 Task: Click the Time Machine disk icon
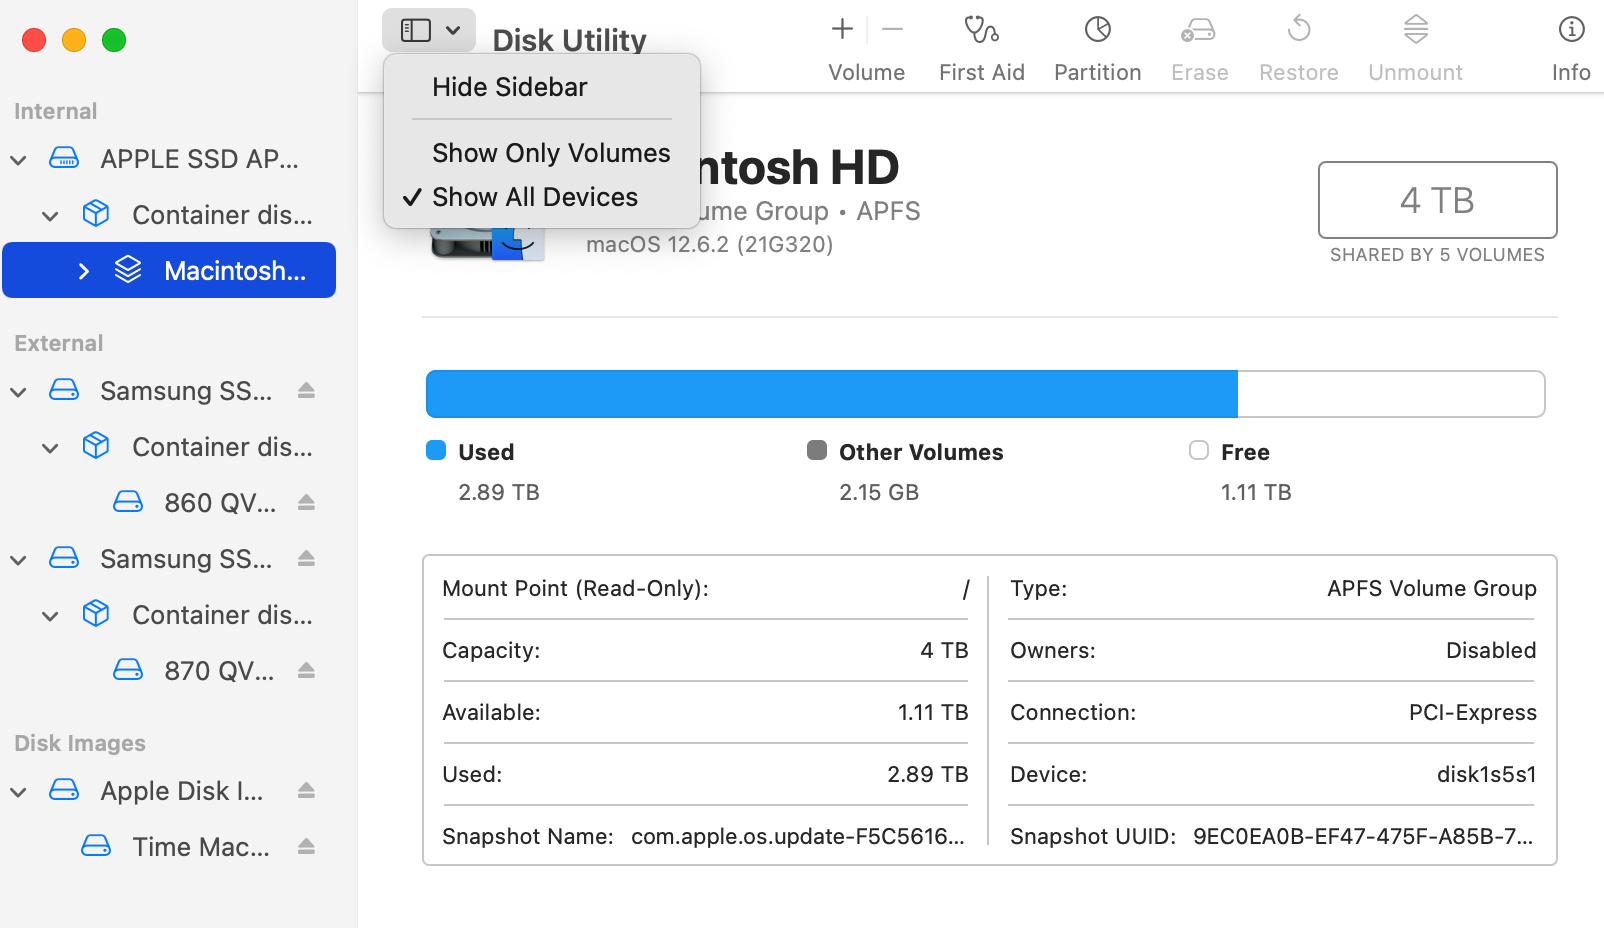coord(96,846)
